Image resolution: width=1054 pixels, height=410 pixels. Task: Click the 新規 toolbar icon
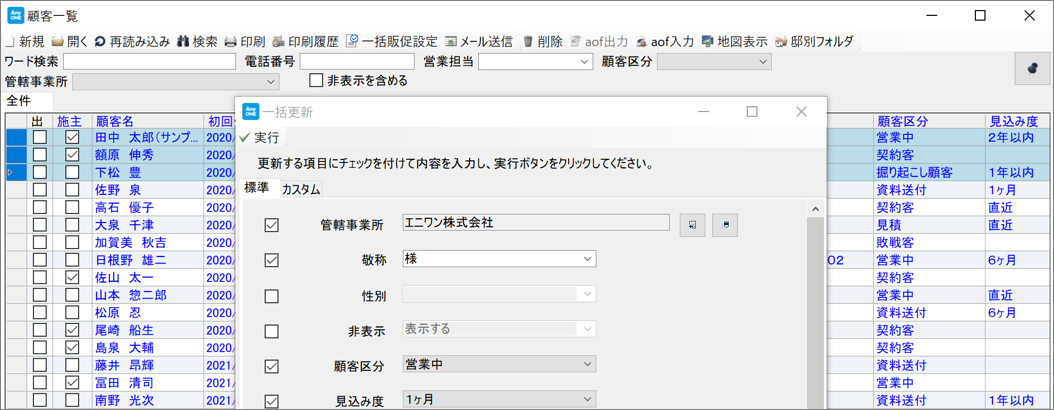(9, 41)
